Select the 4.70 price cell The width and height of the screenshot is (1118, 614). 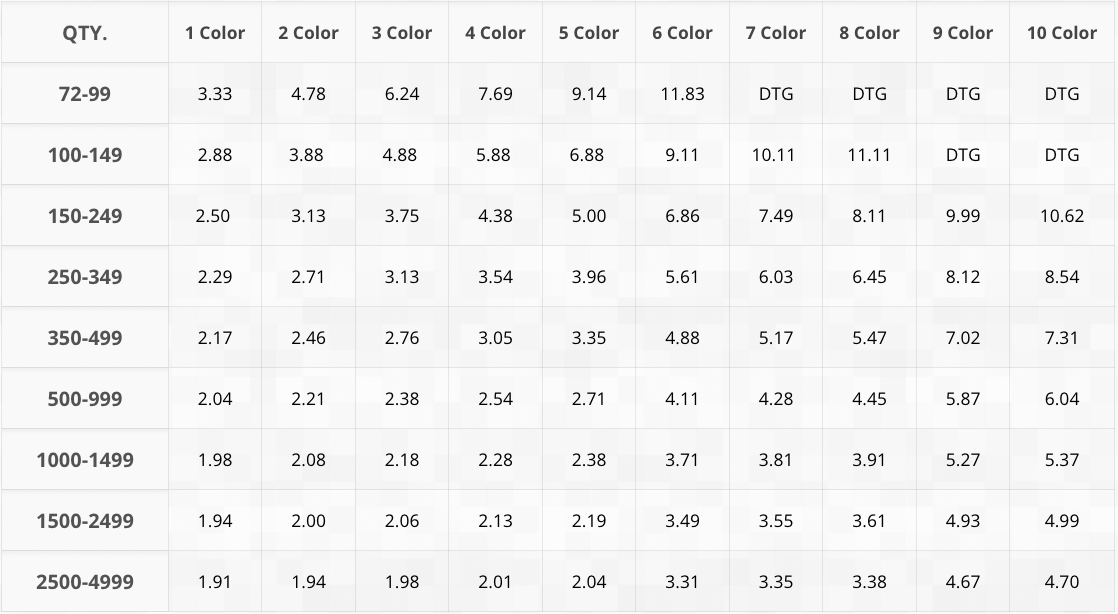point(1062,582)
